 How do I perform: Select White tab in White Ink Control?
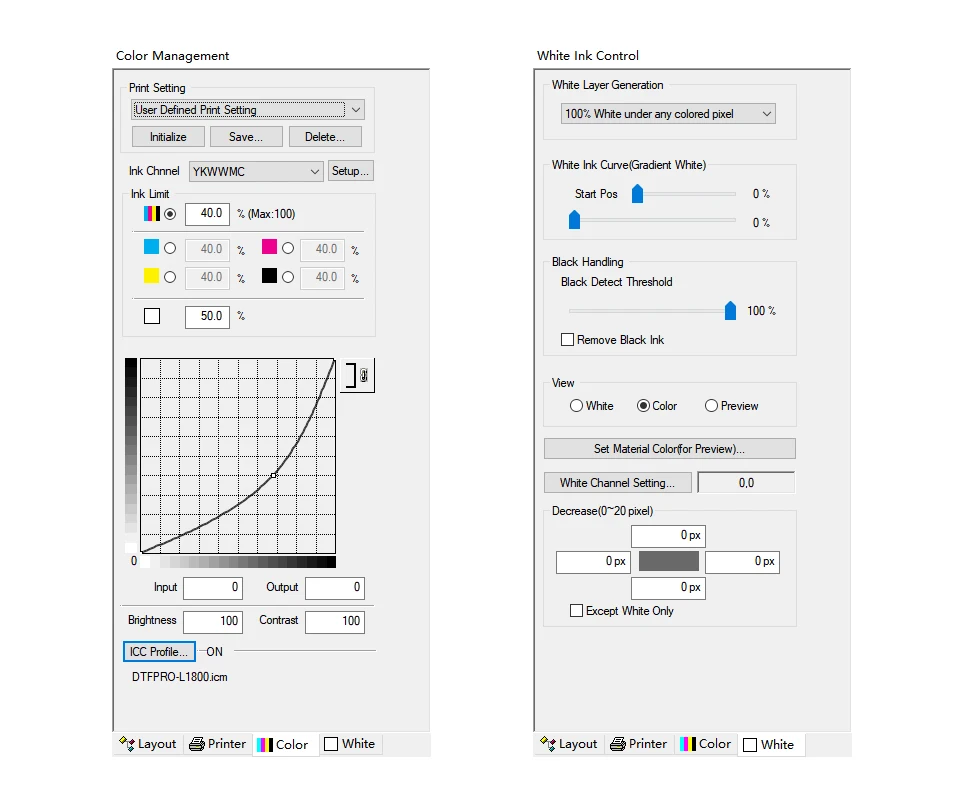tap(770, 745)
